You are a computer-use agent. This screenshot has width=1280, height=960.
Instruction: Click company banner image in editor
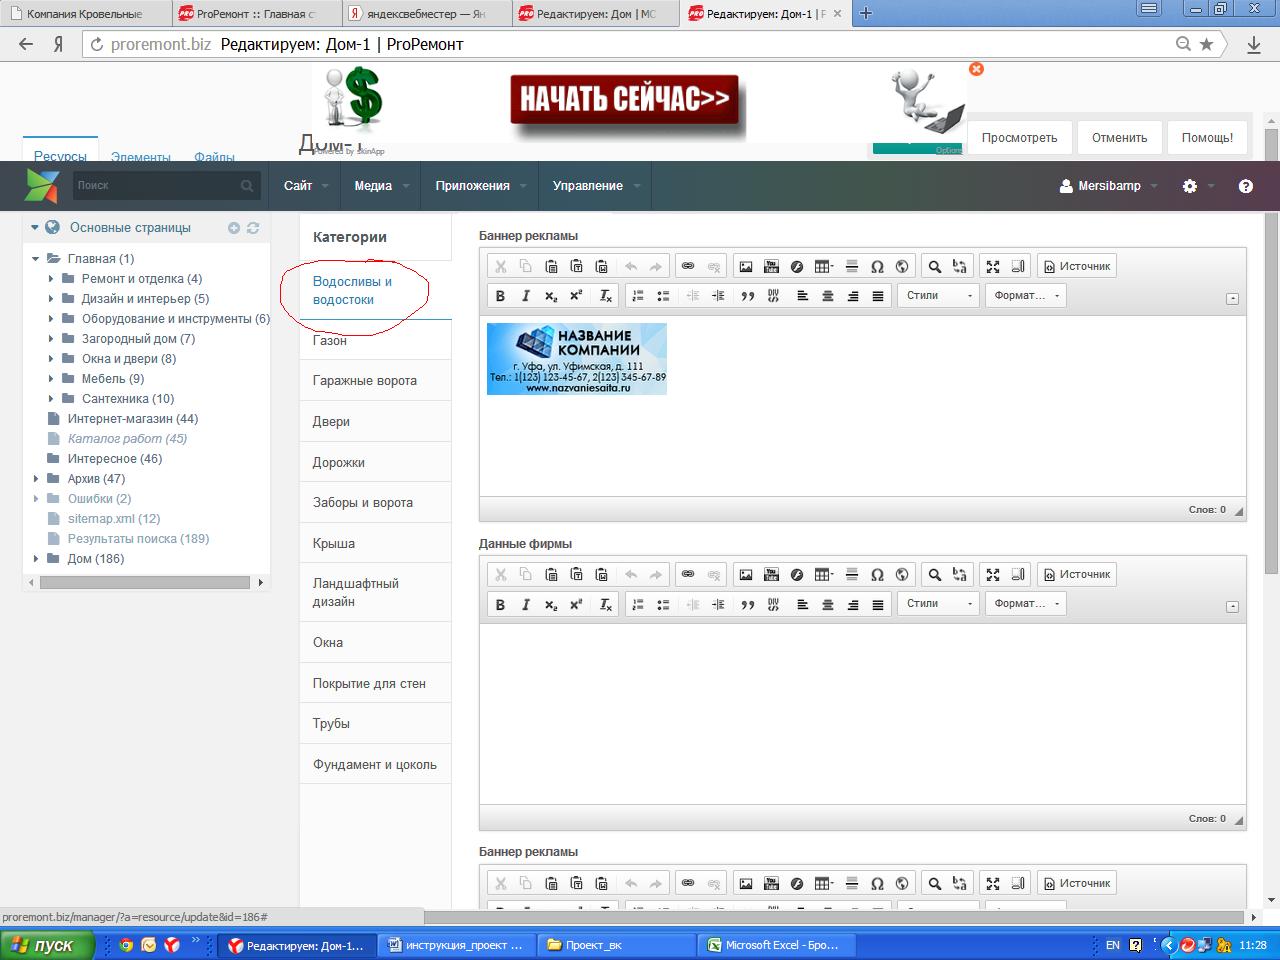pyautogui.click(x=577, y=359)
